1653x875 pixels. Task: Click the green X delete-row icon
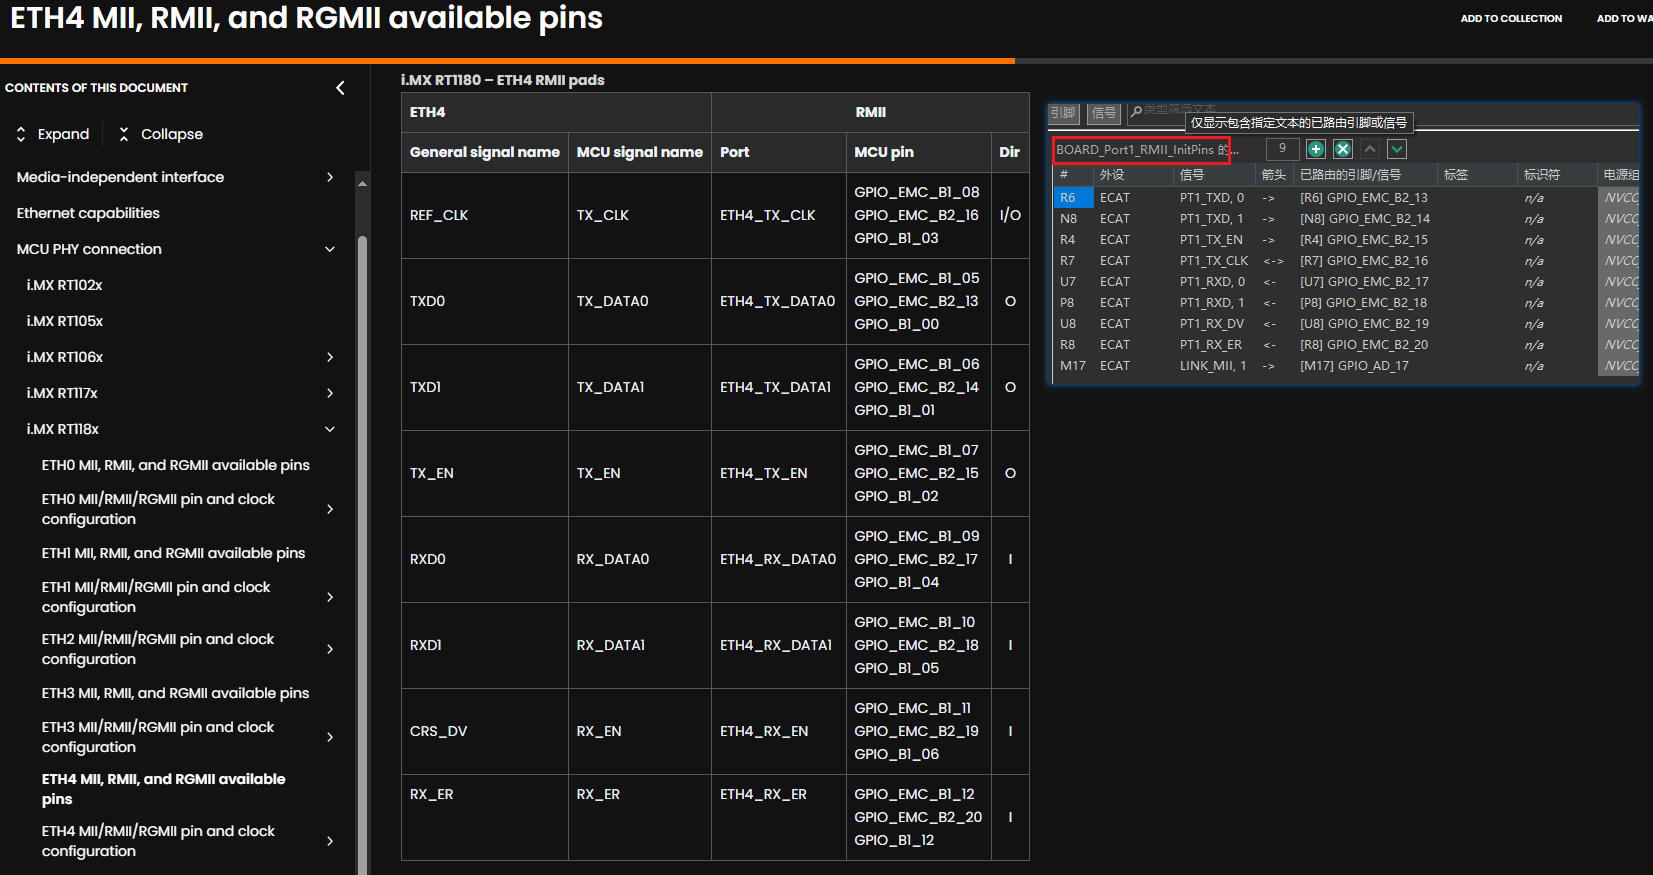pyautogui.click(x=1343, y=149)
